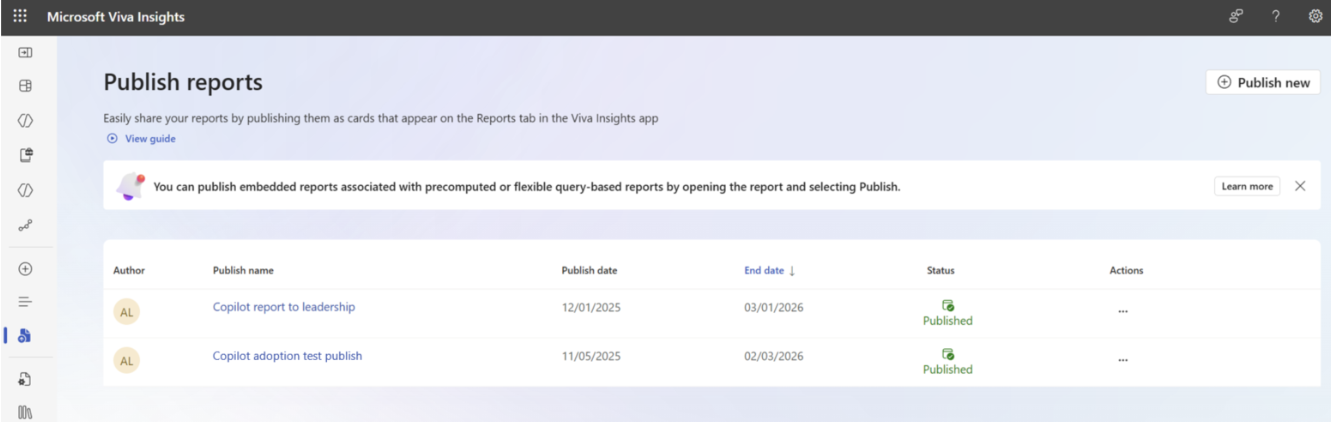The width and height of the screenshot is (1331, 422).
Task: Click the help question mark icon
Action: (1277, 17)
